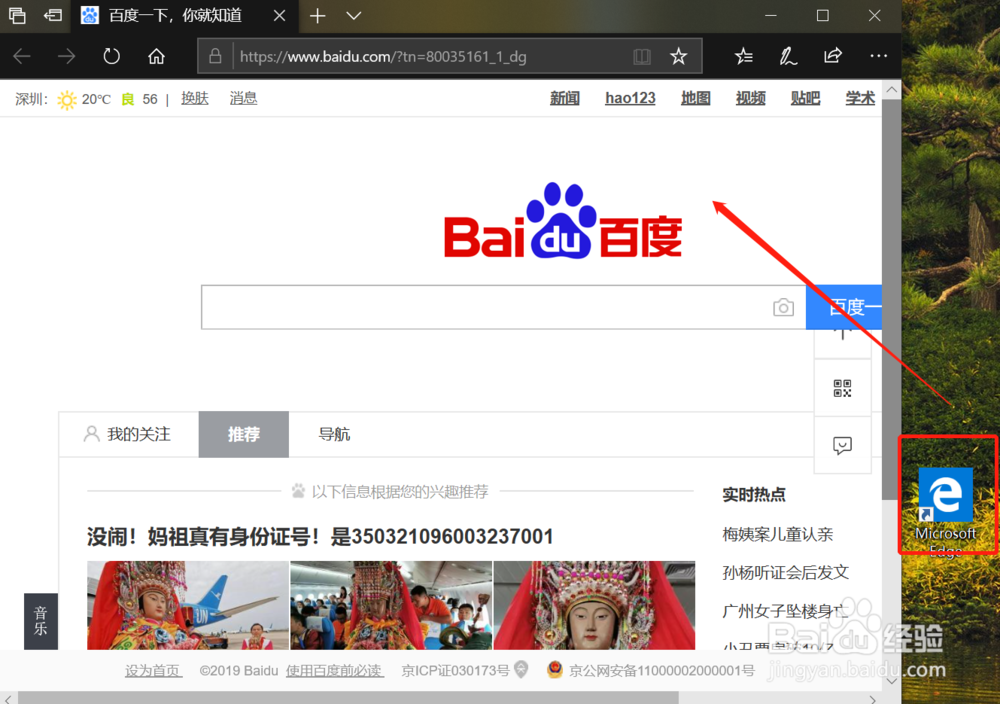The width and height of the screenshot is (1000, 704).
Task: Open 孙杨听证会后发文 hot topic
Action: (785, 573)
